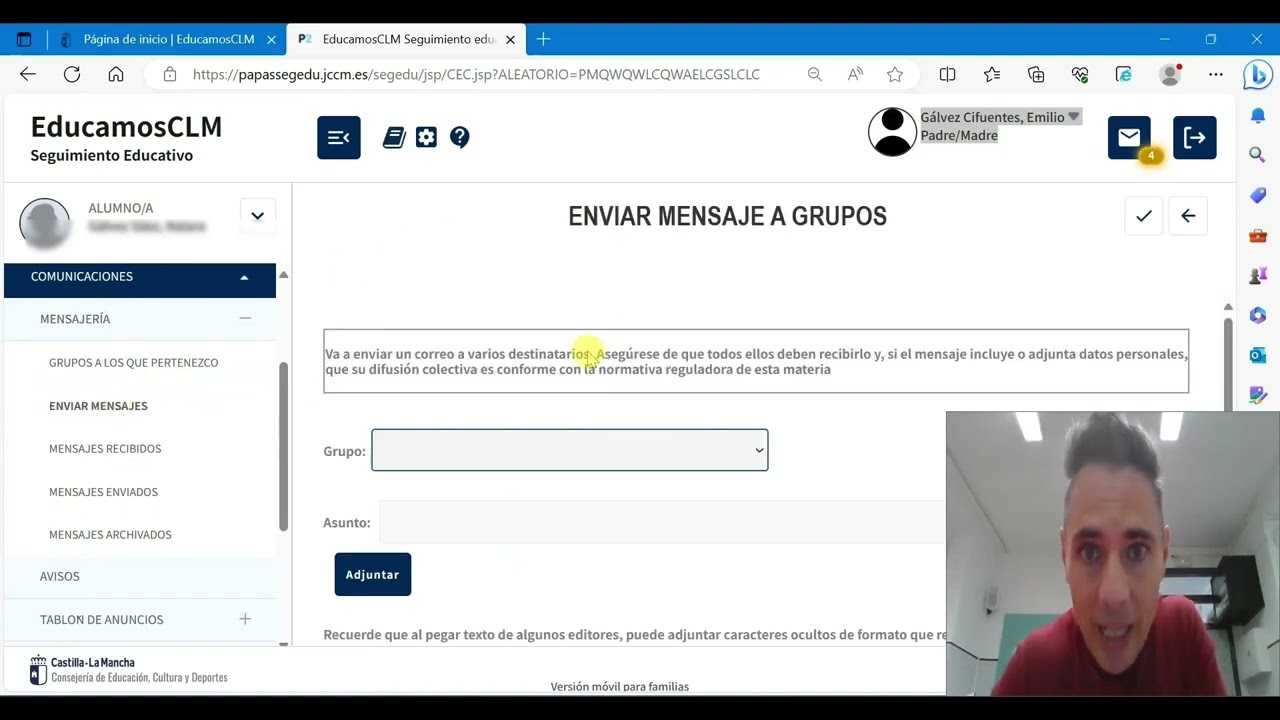This screenshot has width=1280, height=720.
Task: Add this page to favorites star
Action: pos(895,74)
